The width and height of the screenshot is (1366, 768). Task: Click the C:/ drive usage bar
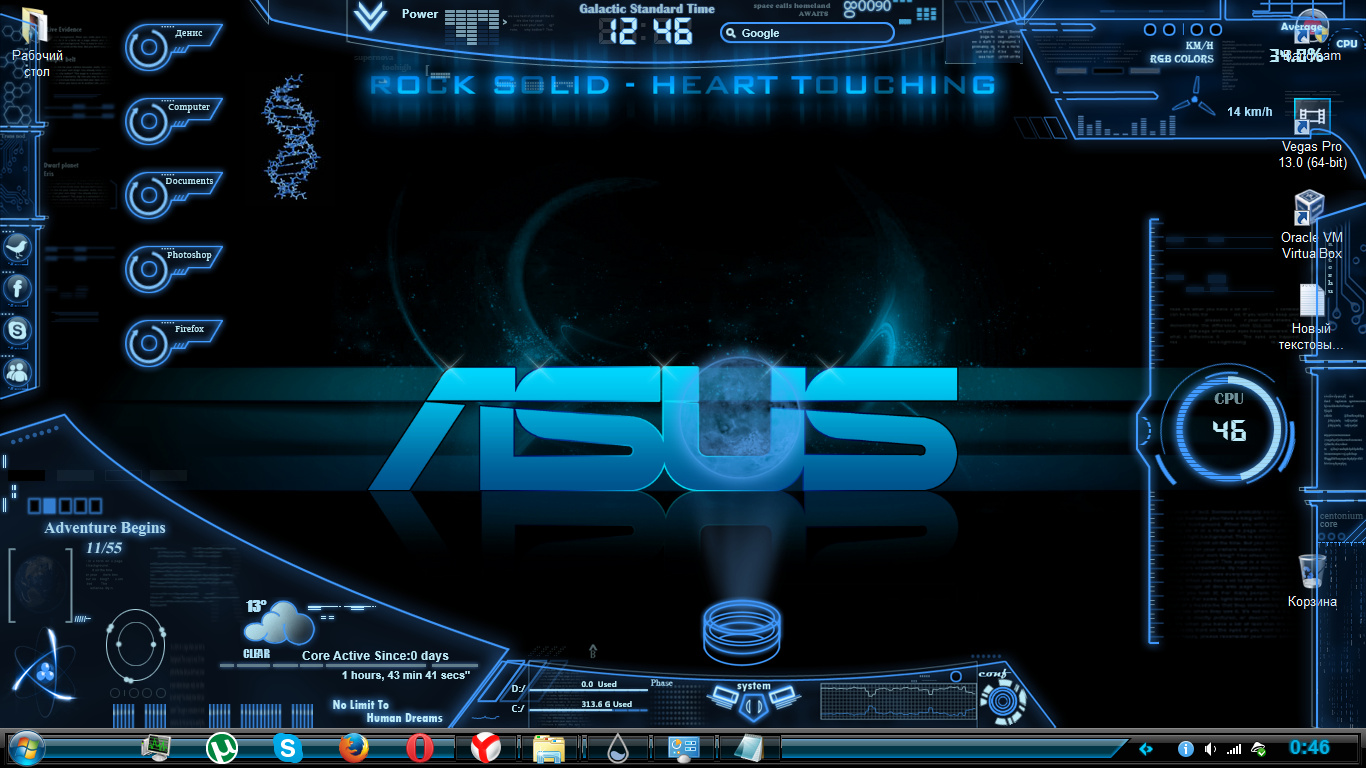tap(588, 709)
